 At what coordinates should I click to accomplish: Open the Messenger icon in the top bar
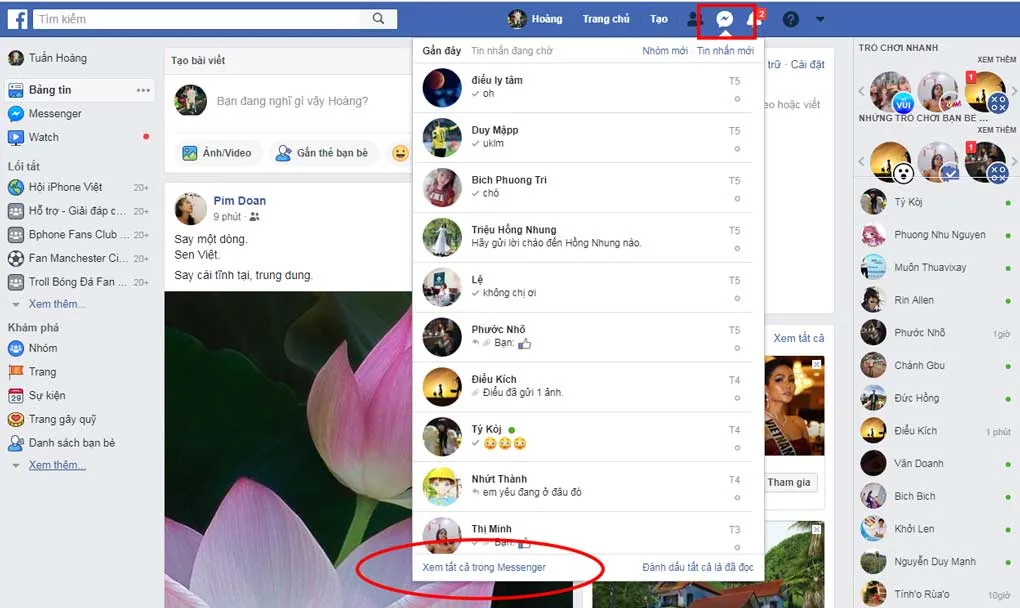pos(727,18)
